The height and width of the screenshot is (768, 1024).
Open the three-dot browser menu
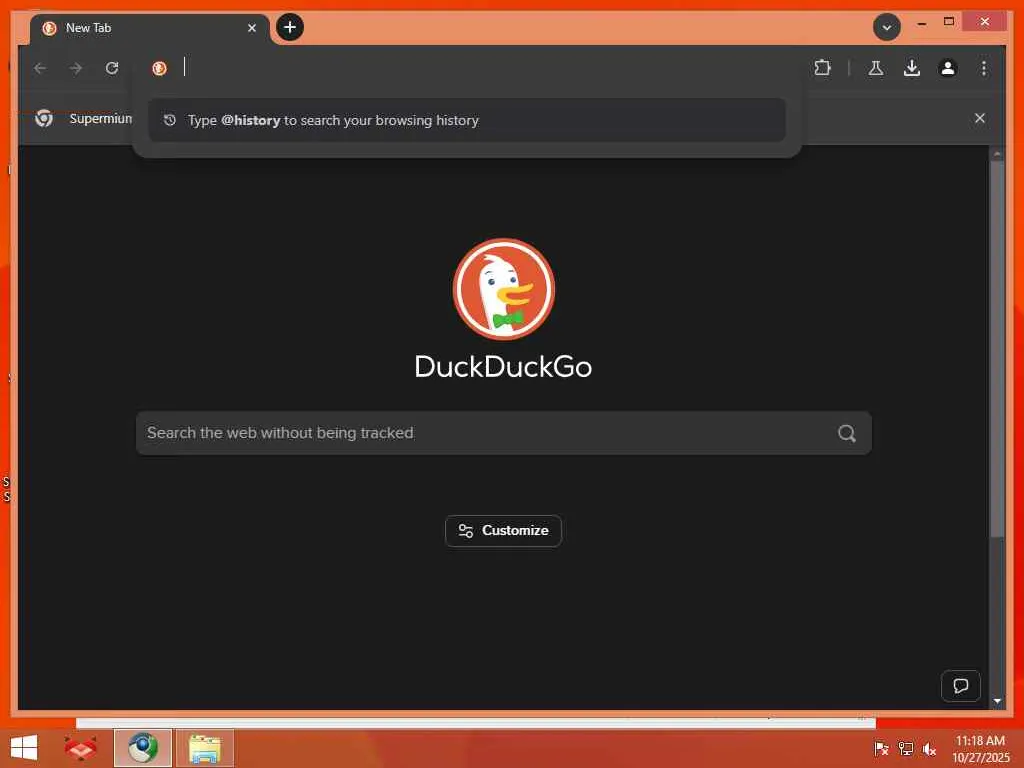984,68
